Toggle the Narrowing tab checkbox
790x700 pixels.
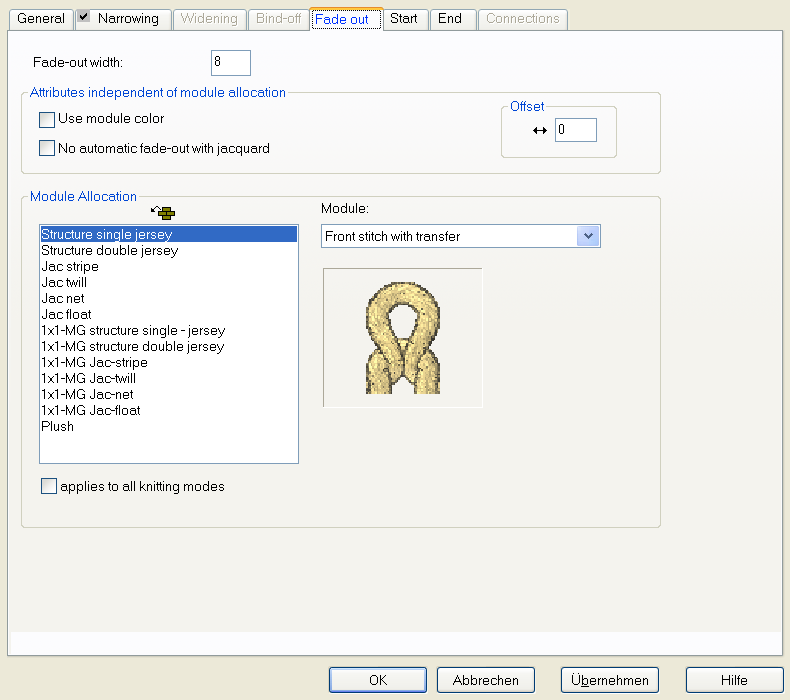[x=85, y=17]
